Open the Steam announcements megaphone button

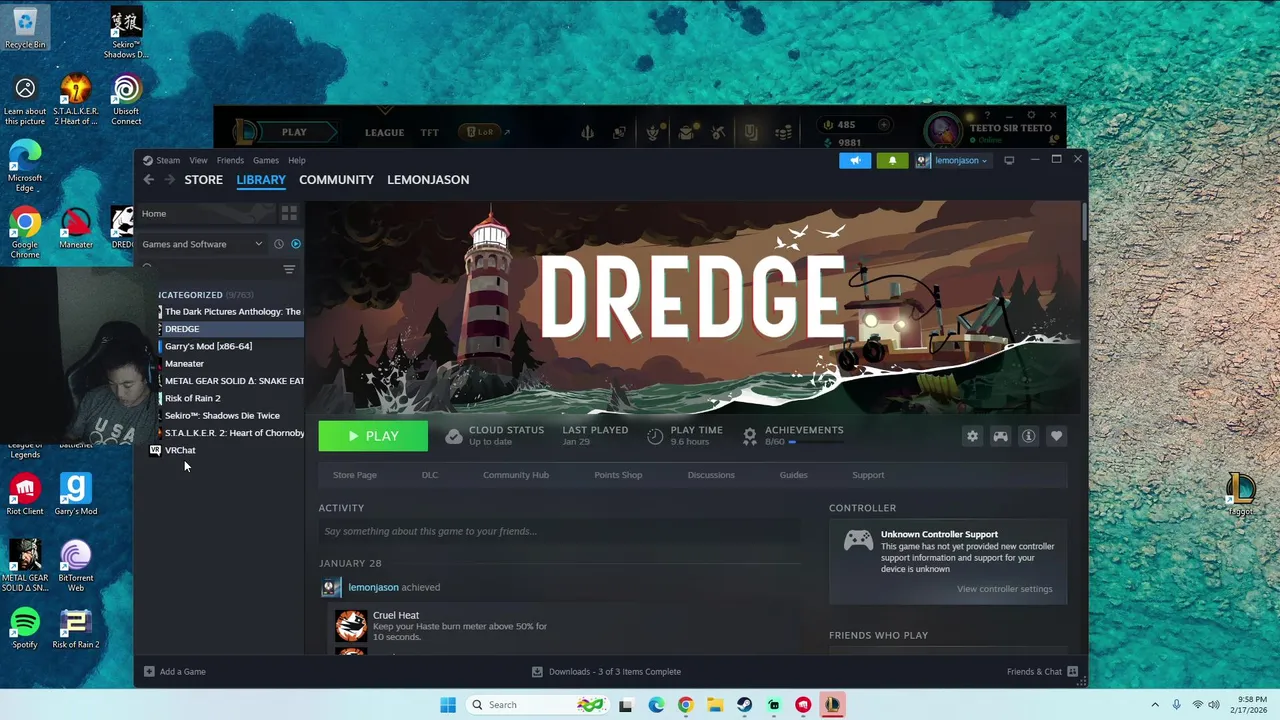[855, 160]
